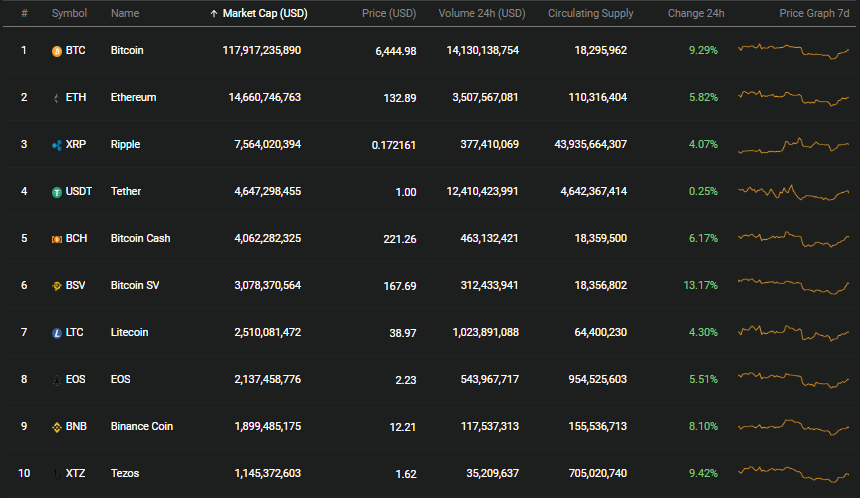
Task: Sort by Circulating Supply column header
Action: click(x=590, y=13)
